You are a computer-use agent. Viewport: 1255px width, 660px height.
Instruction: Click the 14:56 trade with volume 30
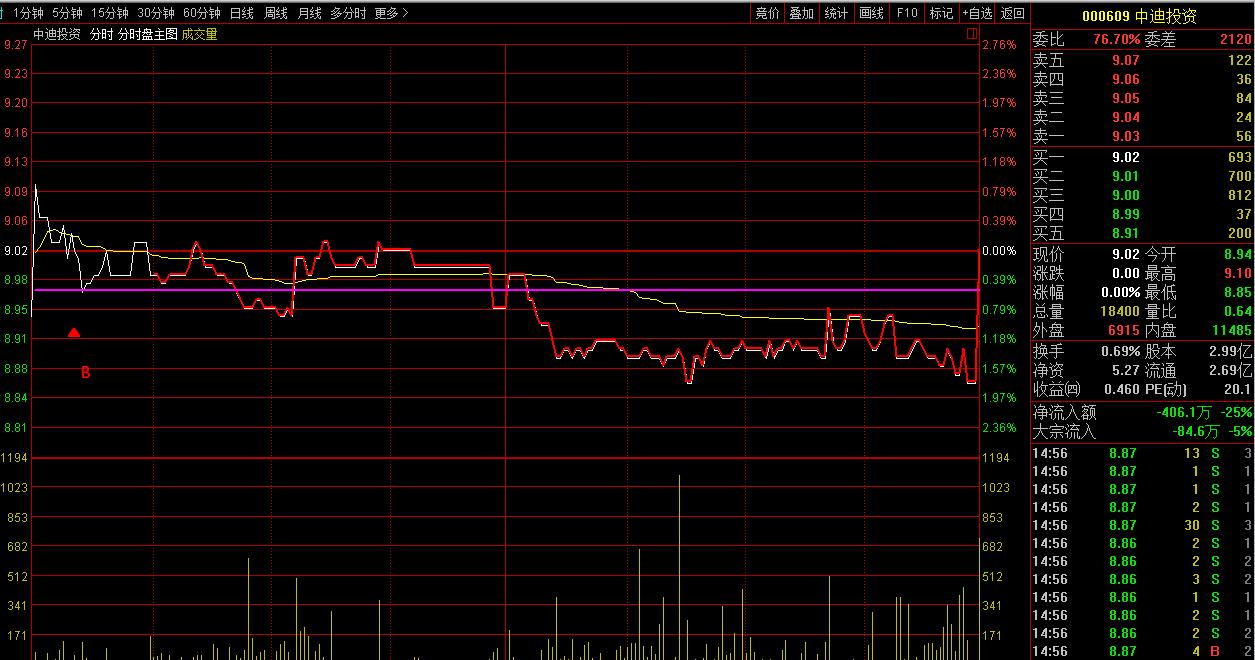click(1143, 525)
